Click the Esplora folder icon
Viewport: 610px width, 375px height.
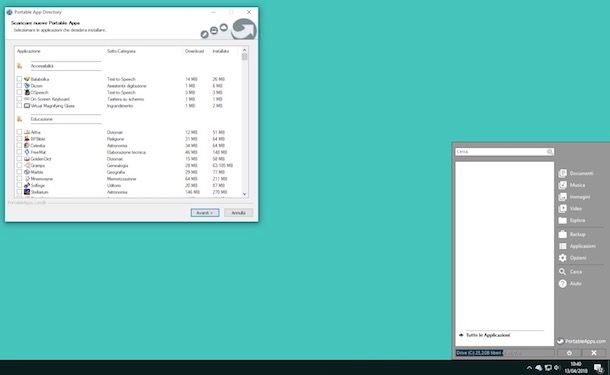(x=563, y=220)
